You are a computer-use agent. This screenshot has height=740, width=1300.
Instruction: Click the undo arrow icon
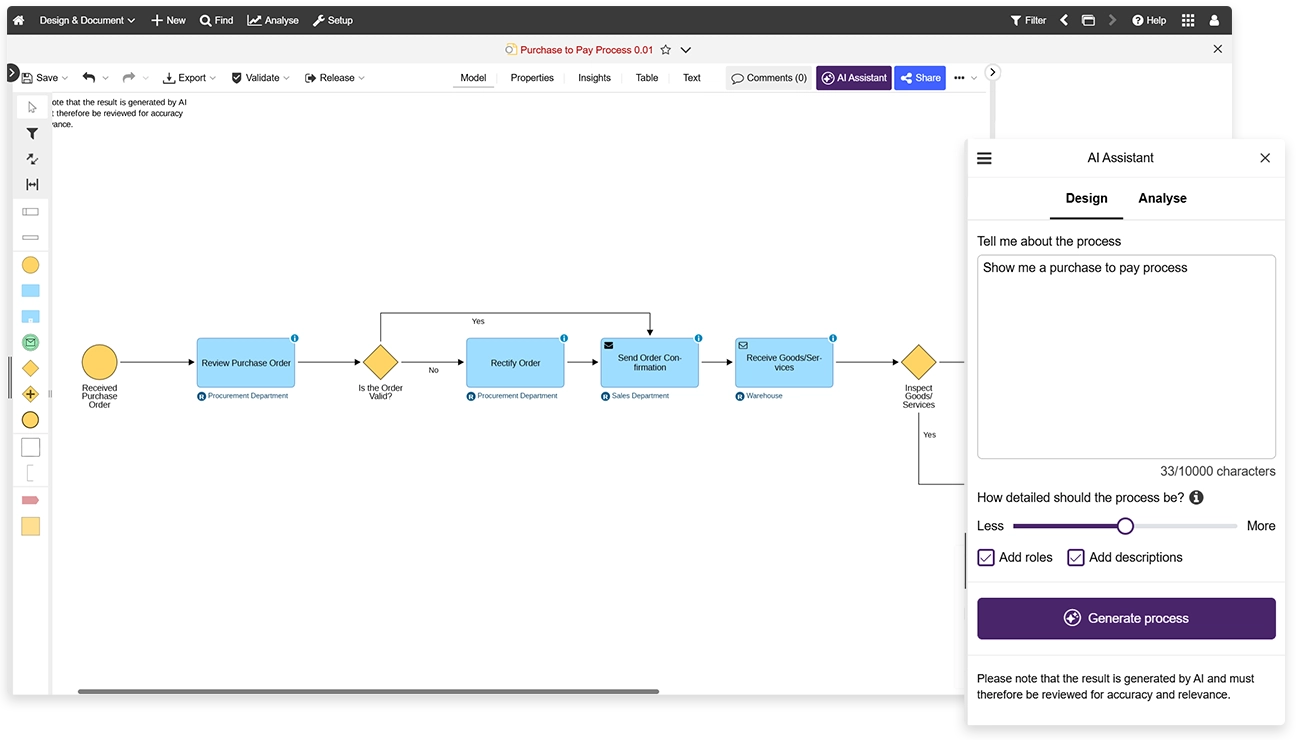[89, 78]
